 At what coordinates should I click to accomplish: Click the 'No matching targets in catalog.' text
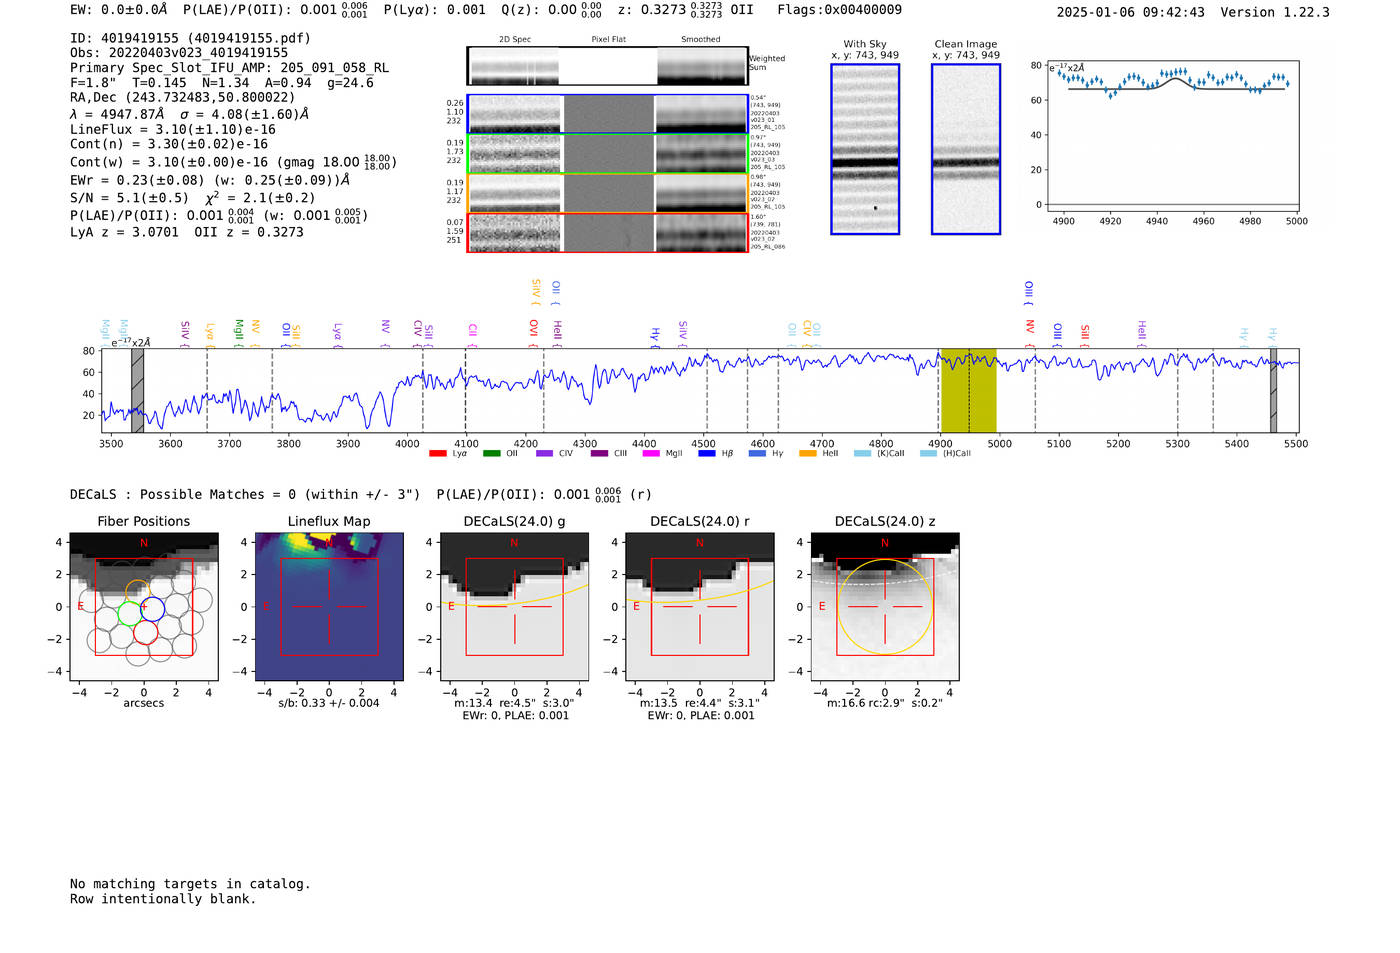190,884
